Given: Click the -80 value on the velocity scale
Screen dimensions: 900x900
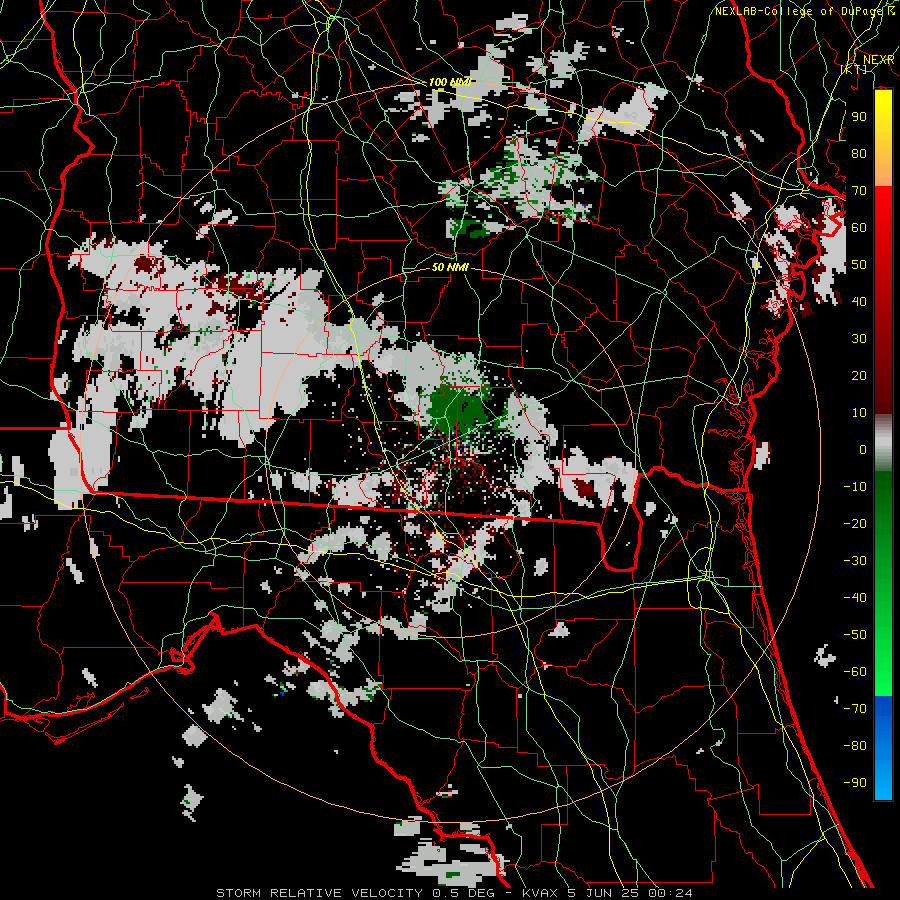Looking at the screenshot, I should (x=855, y=746).
